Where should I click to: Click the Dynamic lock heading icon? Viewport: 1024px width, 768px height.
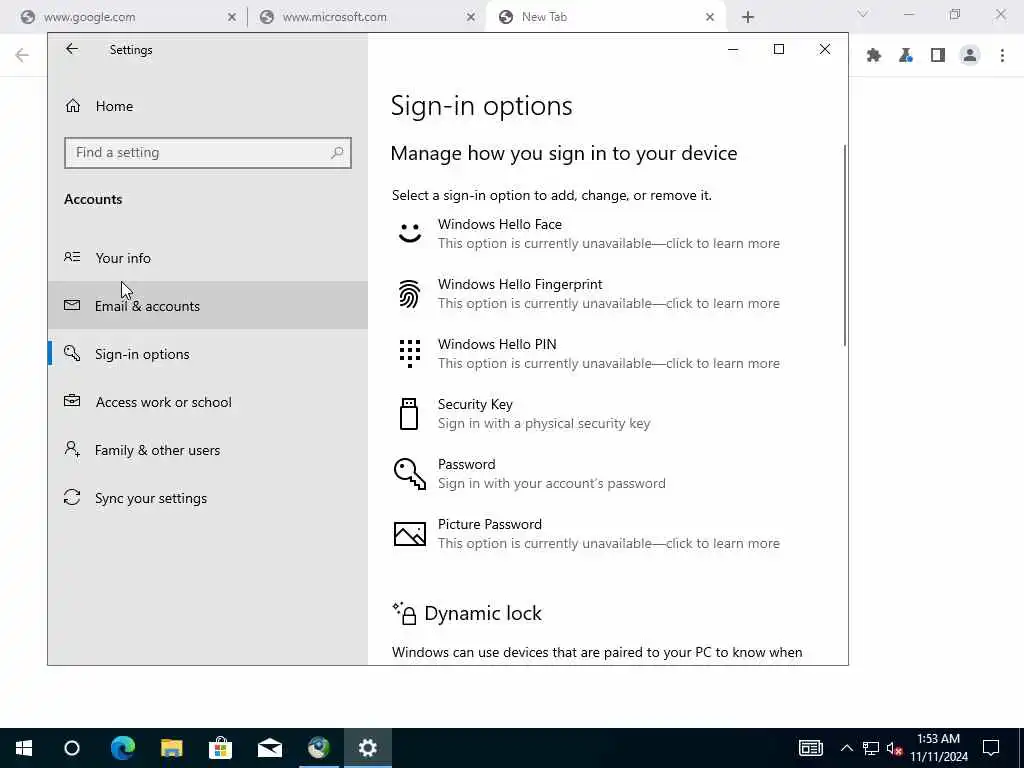(405, 613)
